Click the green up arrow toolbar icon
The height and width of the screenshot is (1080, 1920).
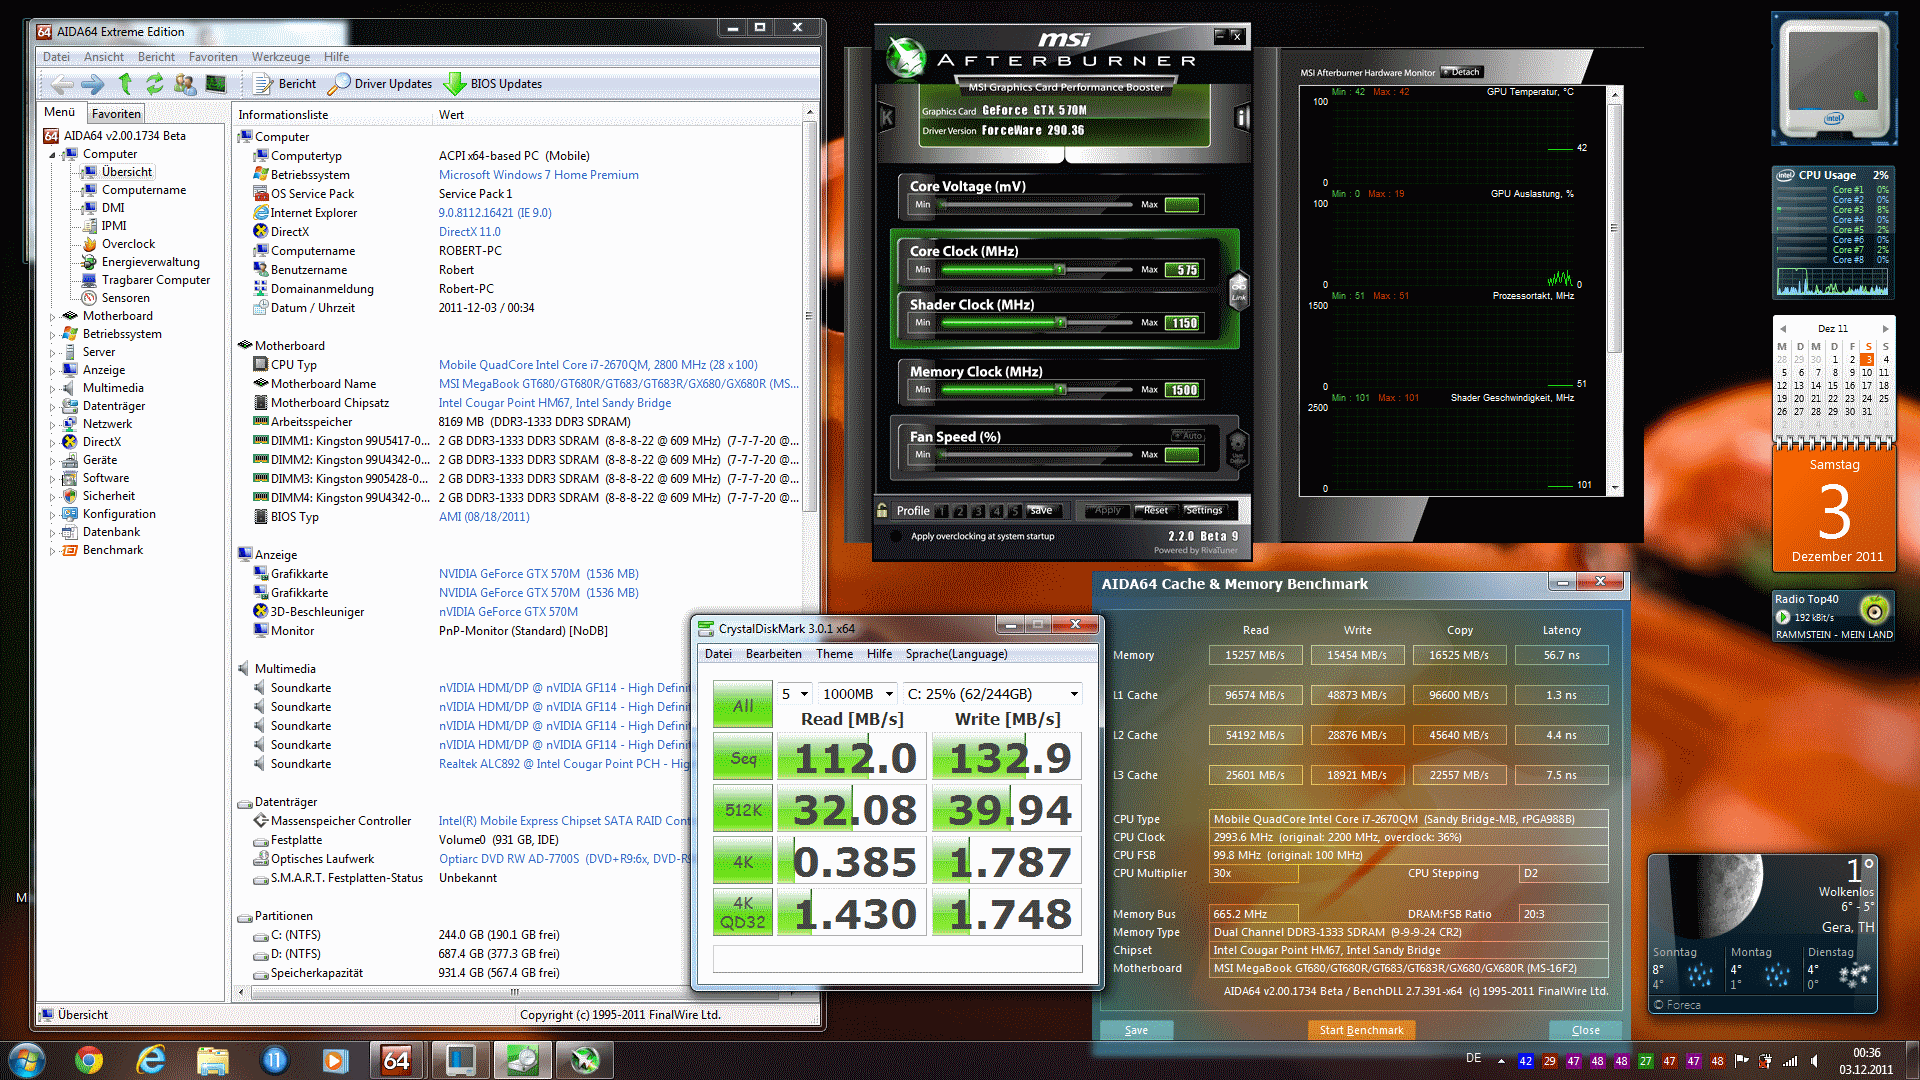click(125, 84)
